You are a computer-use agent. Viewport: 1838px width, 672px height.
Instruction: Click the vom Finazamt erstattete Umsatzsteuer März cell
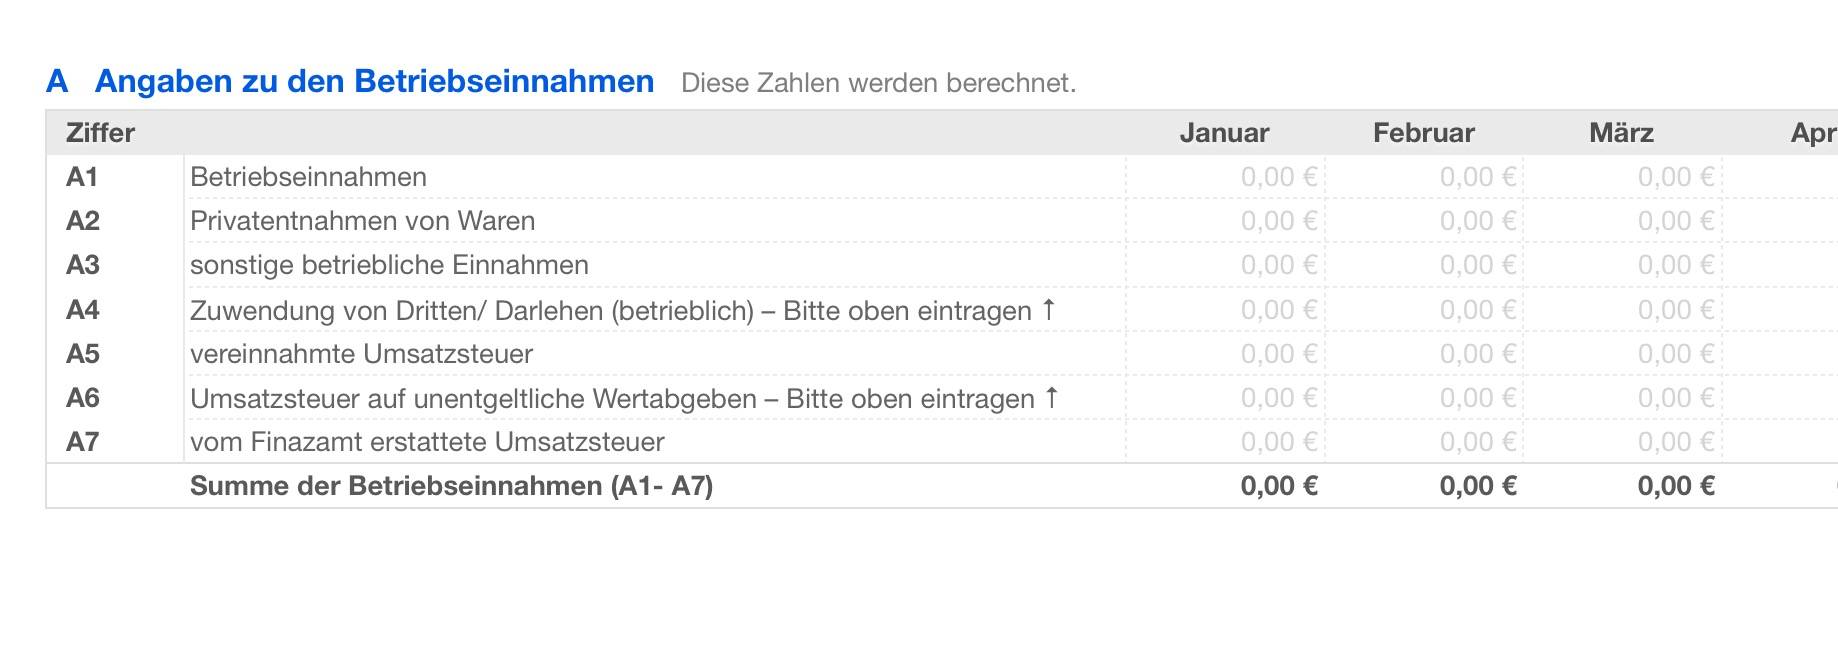pos(1675,442)
